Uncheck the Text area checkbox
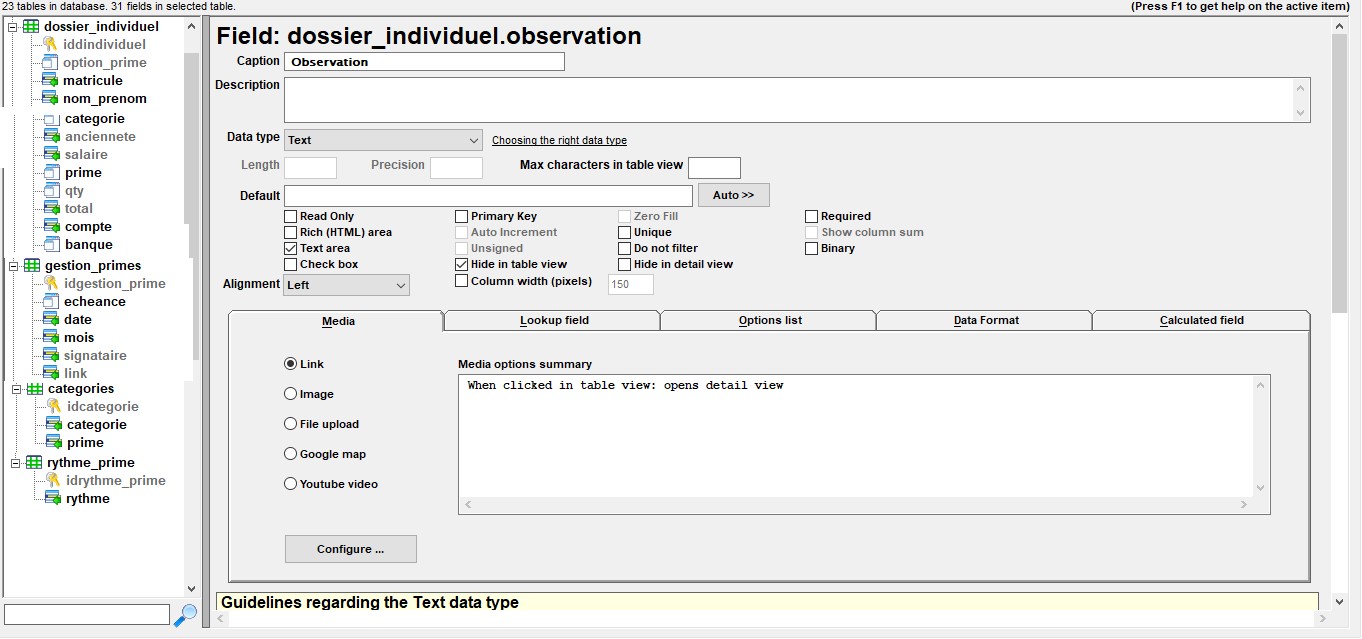 tap(290, 248)
